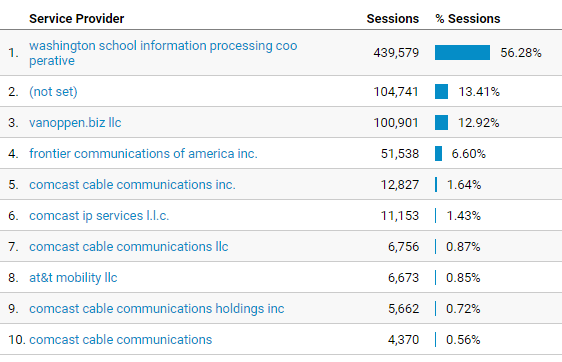Sort by Service Provider column header
The image size is (562, 362).
[76, 19]
